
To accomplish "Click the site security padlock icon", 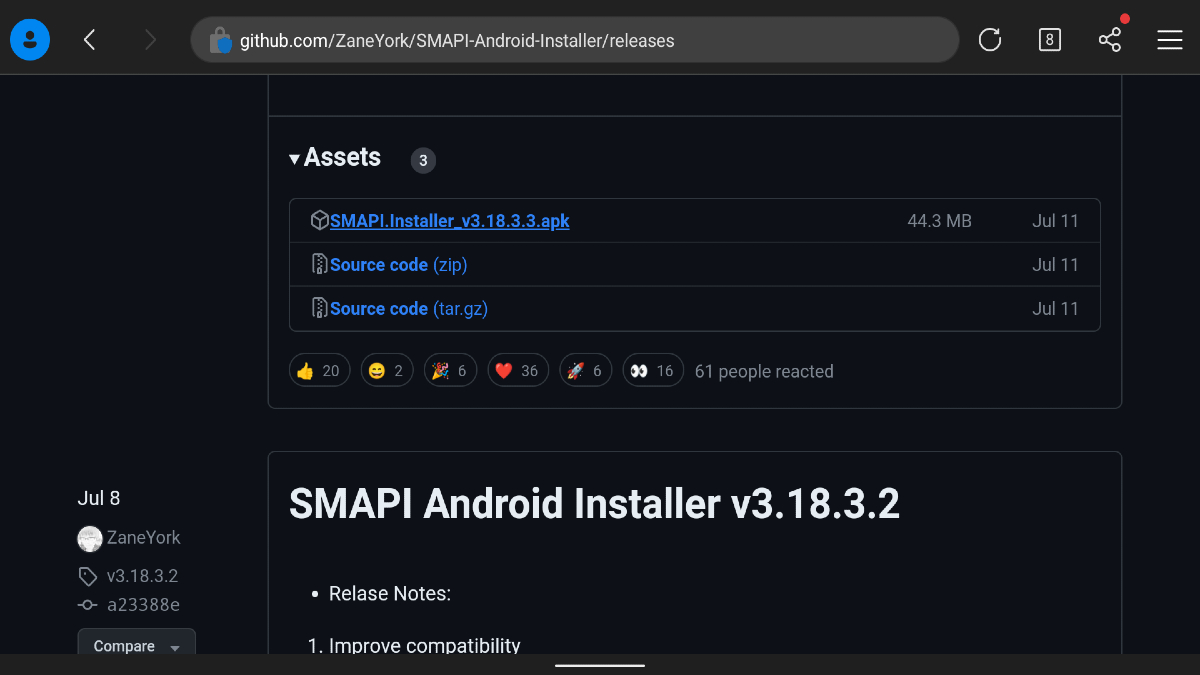I will coord(220,39).
